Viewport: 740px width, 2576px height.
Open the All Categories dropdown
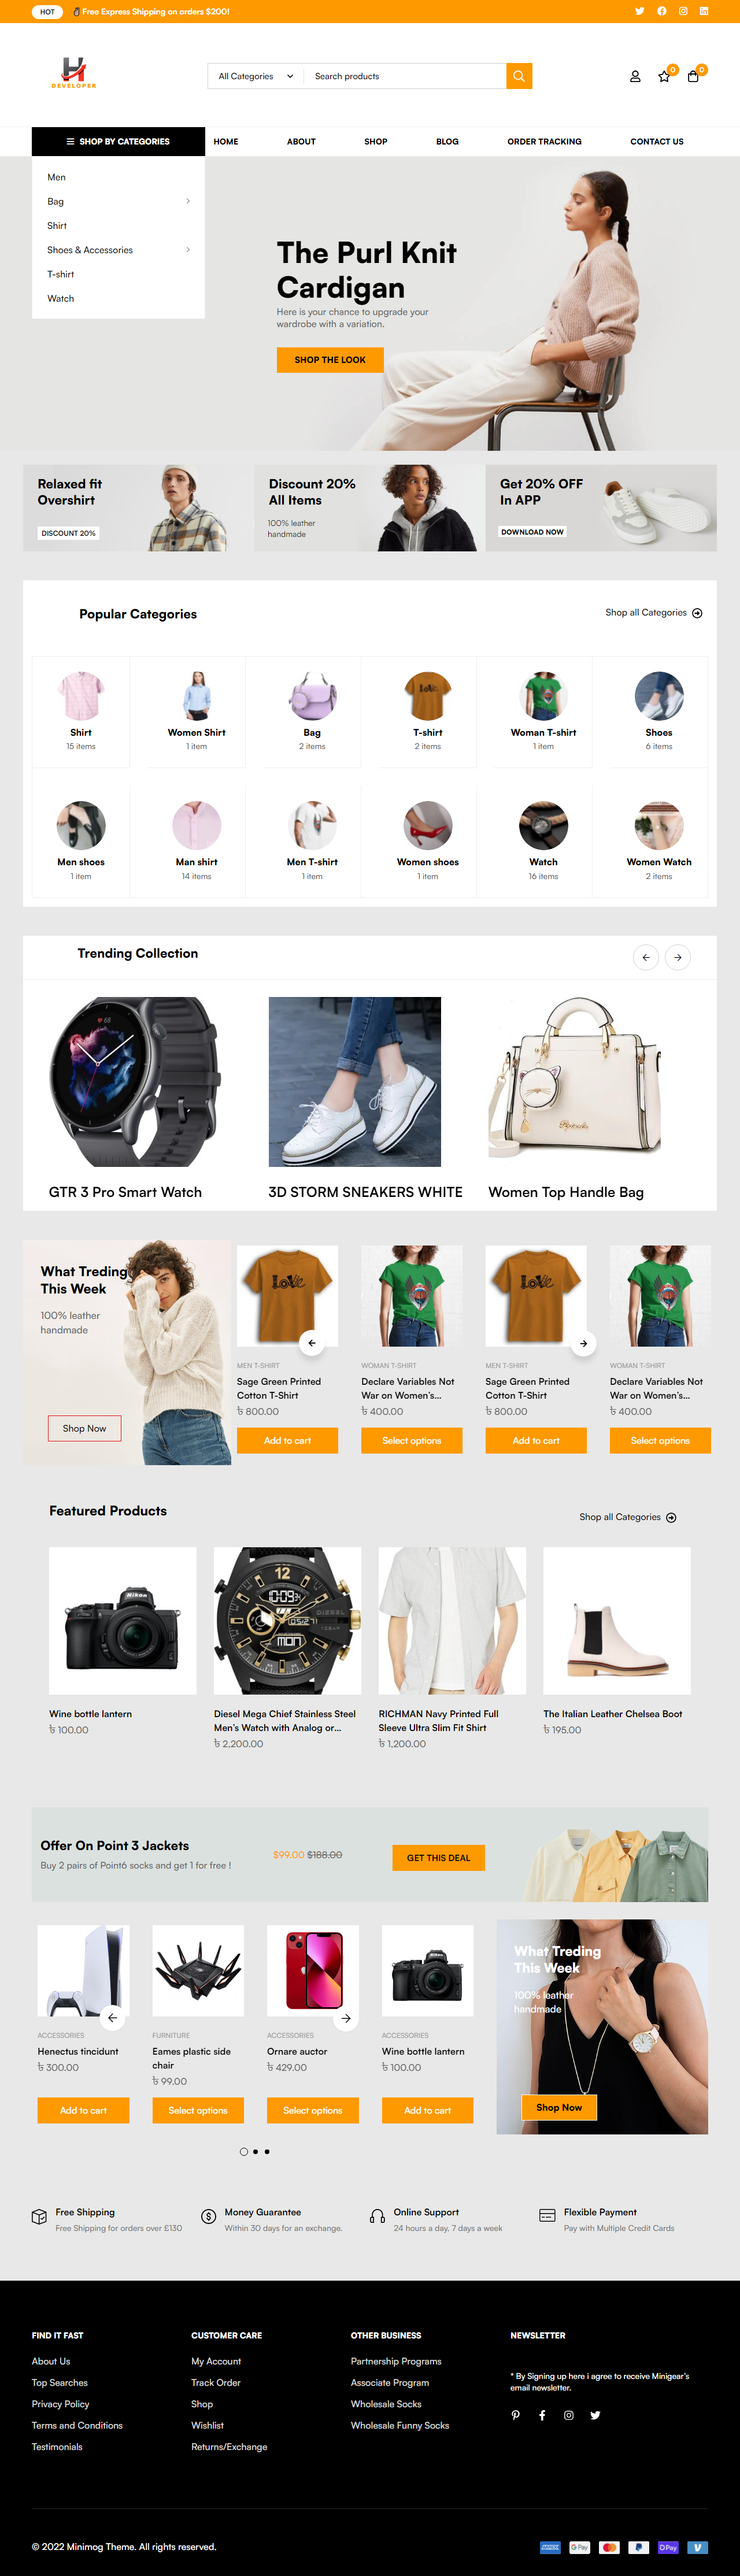coord(256,76)
